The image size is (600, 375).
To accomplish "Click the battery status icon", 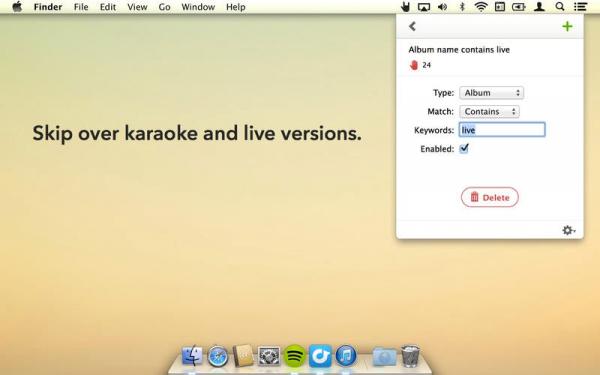I will (518, 7).
